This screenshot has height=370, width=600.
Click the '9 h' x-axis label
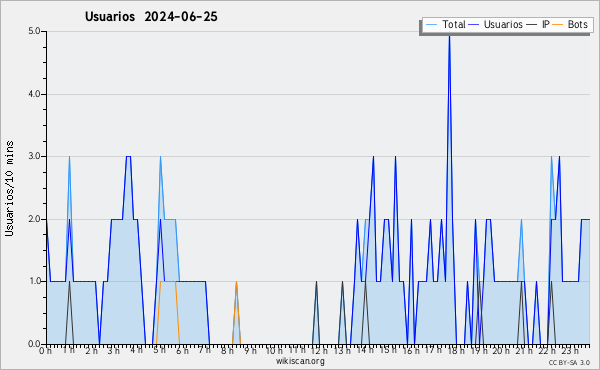click(250, 351)
